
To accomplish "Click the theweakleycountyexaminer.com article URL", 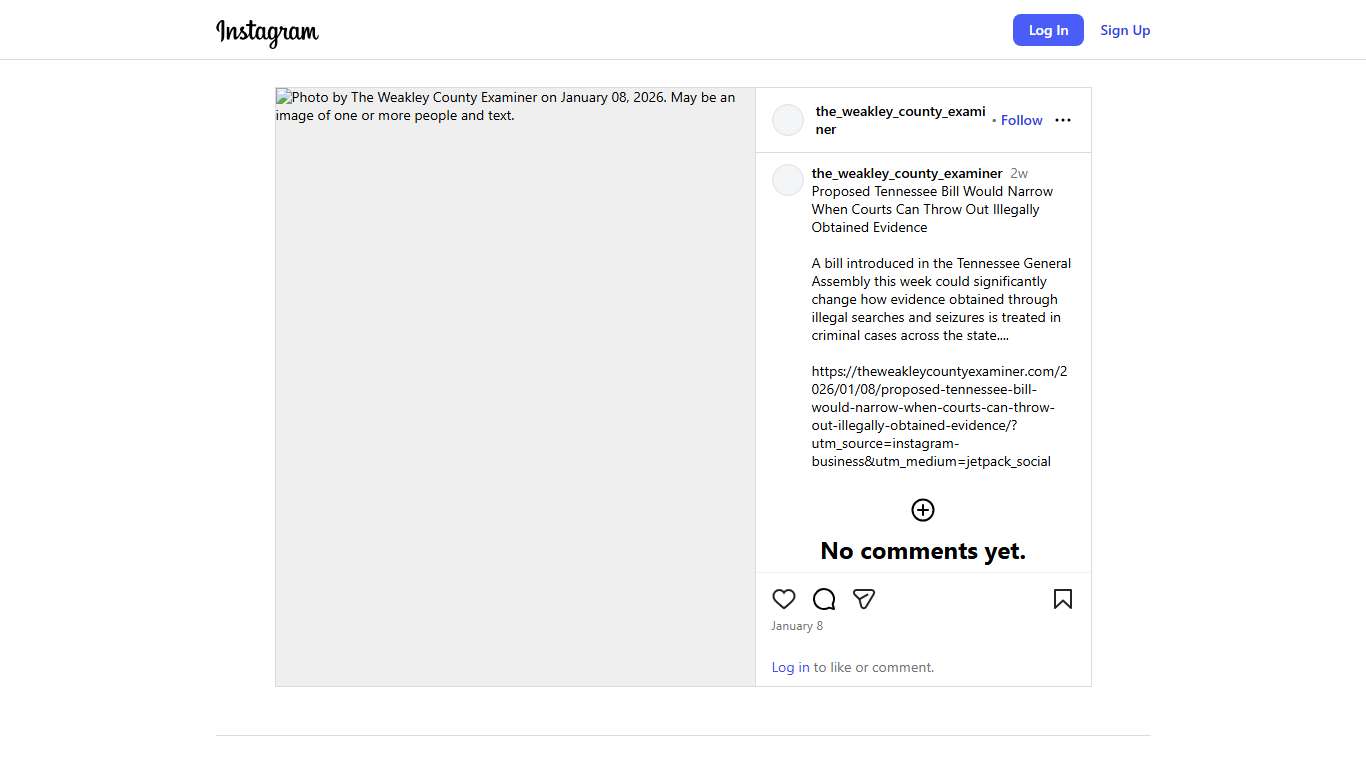I will click(938, 416).
